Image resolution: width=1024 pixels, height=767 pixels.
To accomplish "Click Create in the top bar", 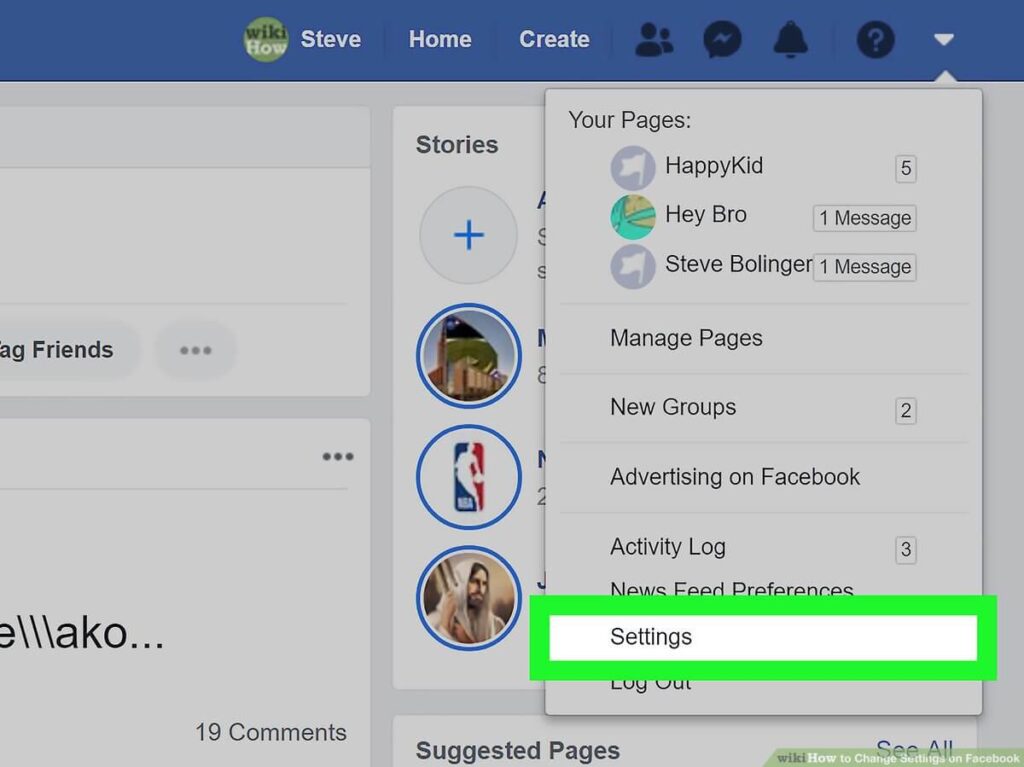I will tap(554, 40).
